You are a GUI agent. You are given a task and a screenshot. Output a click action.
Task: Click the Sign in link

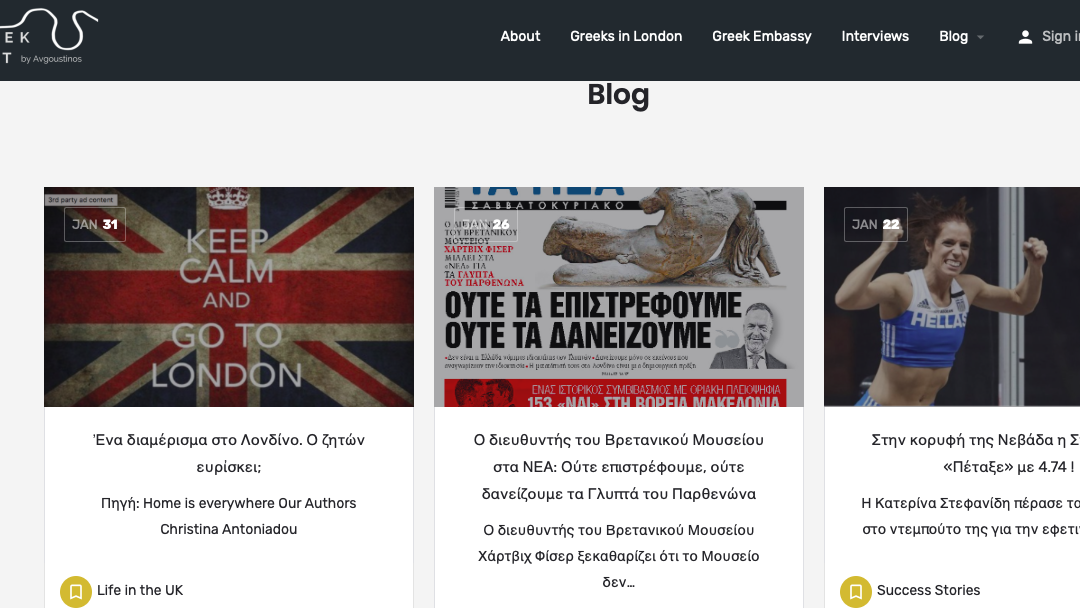tap(1061, 36)
